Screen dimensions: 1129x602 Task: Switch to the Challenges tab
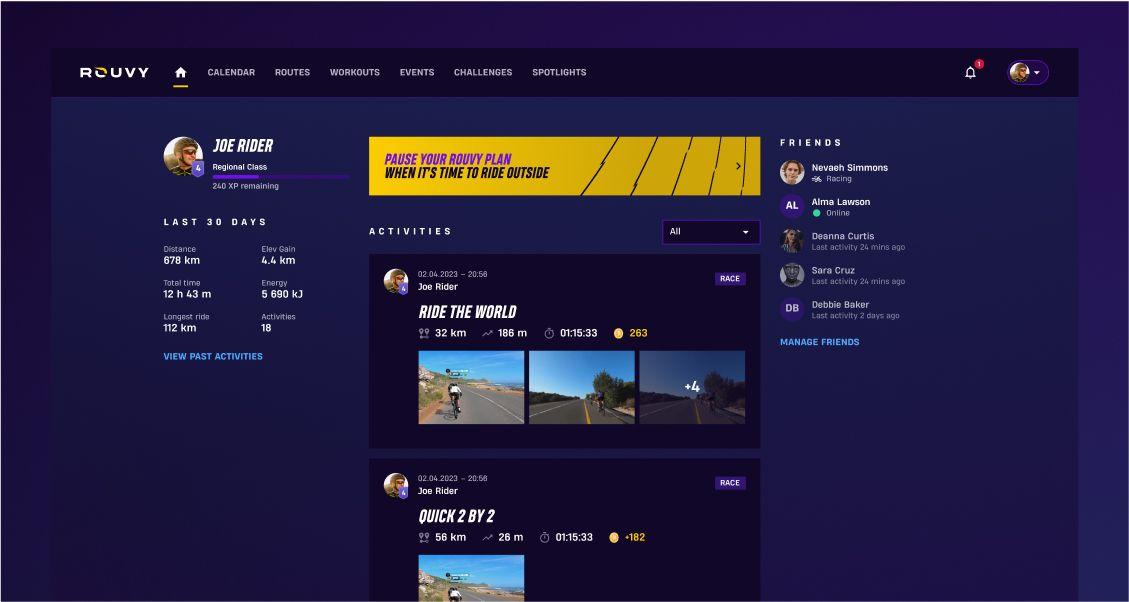(x=482, y=73)
